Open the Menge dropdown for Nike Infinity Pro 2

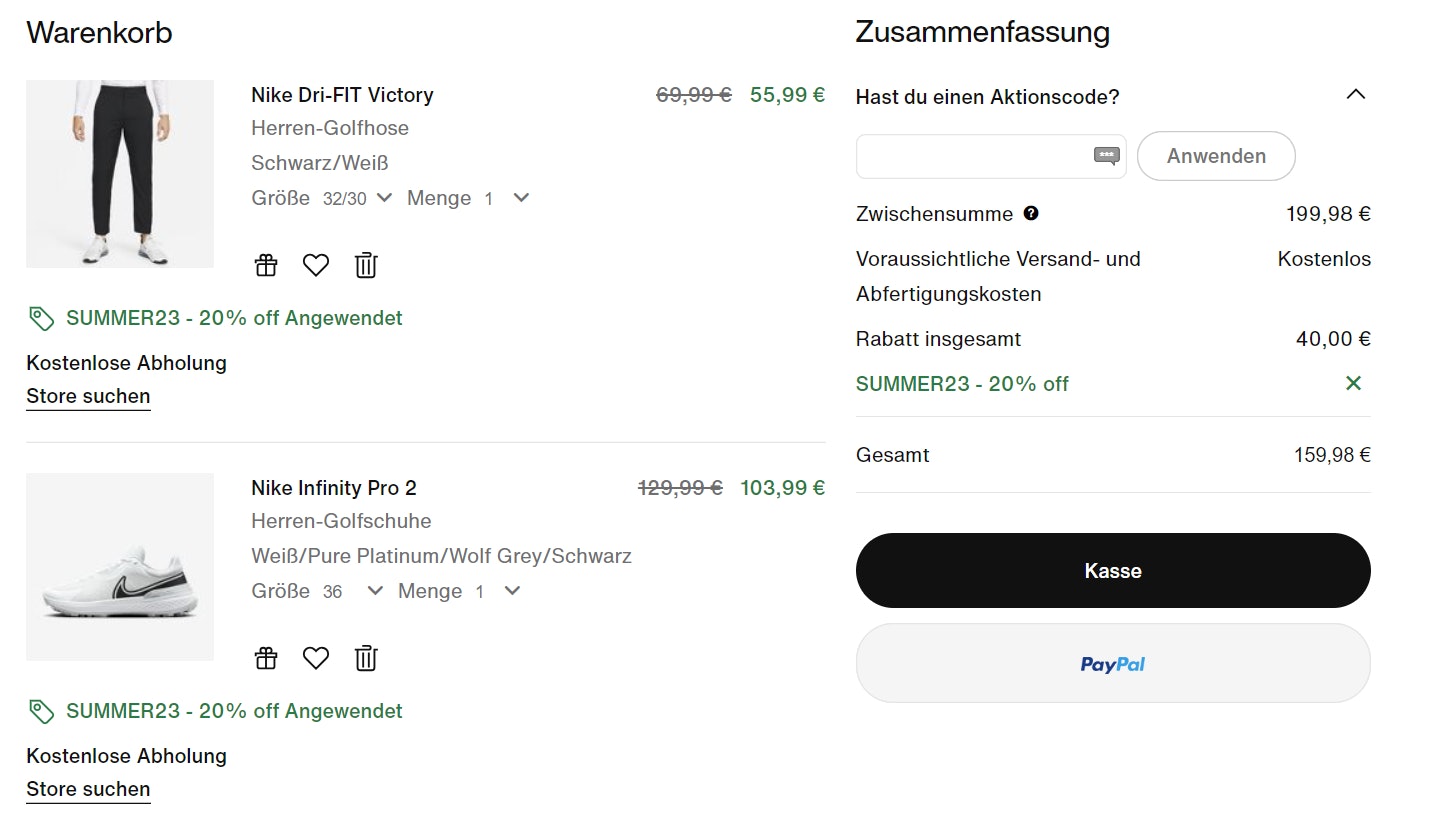click(511, 591)
